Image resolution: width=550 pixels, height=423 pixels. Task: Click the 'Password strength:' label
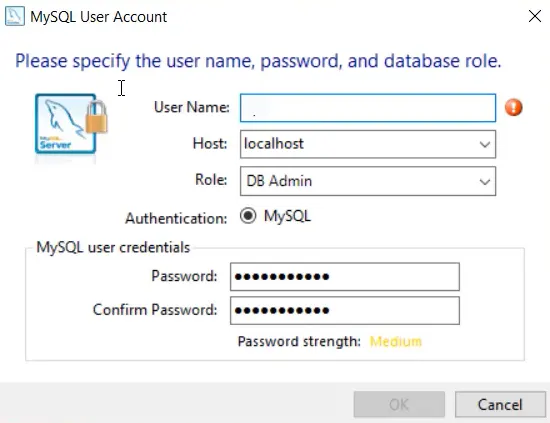click(x=299, y=341)
